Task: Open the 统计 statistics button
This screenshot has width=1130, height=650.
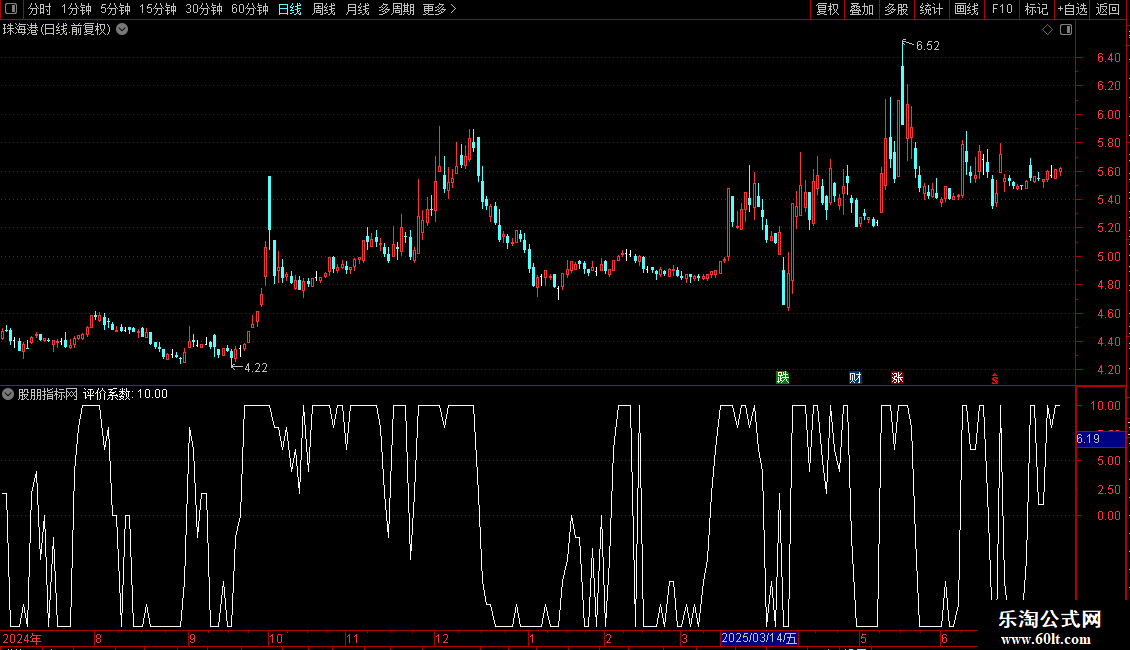Action: pos(931,9)
